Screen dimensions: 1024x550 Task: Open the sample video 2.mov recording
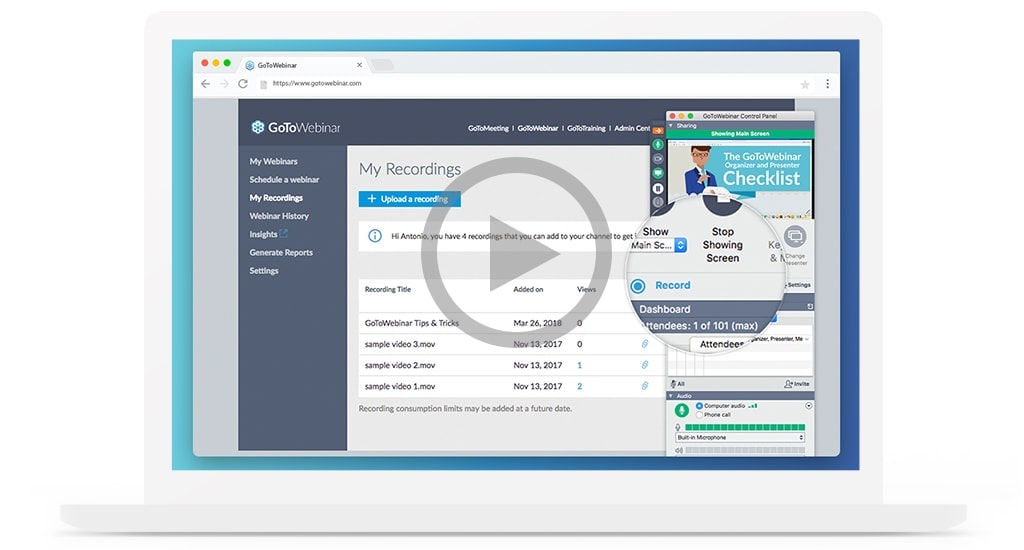(x=400, y=365)
